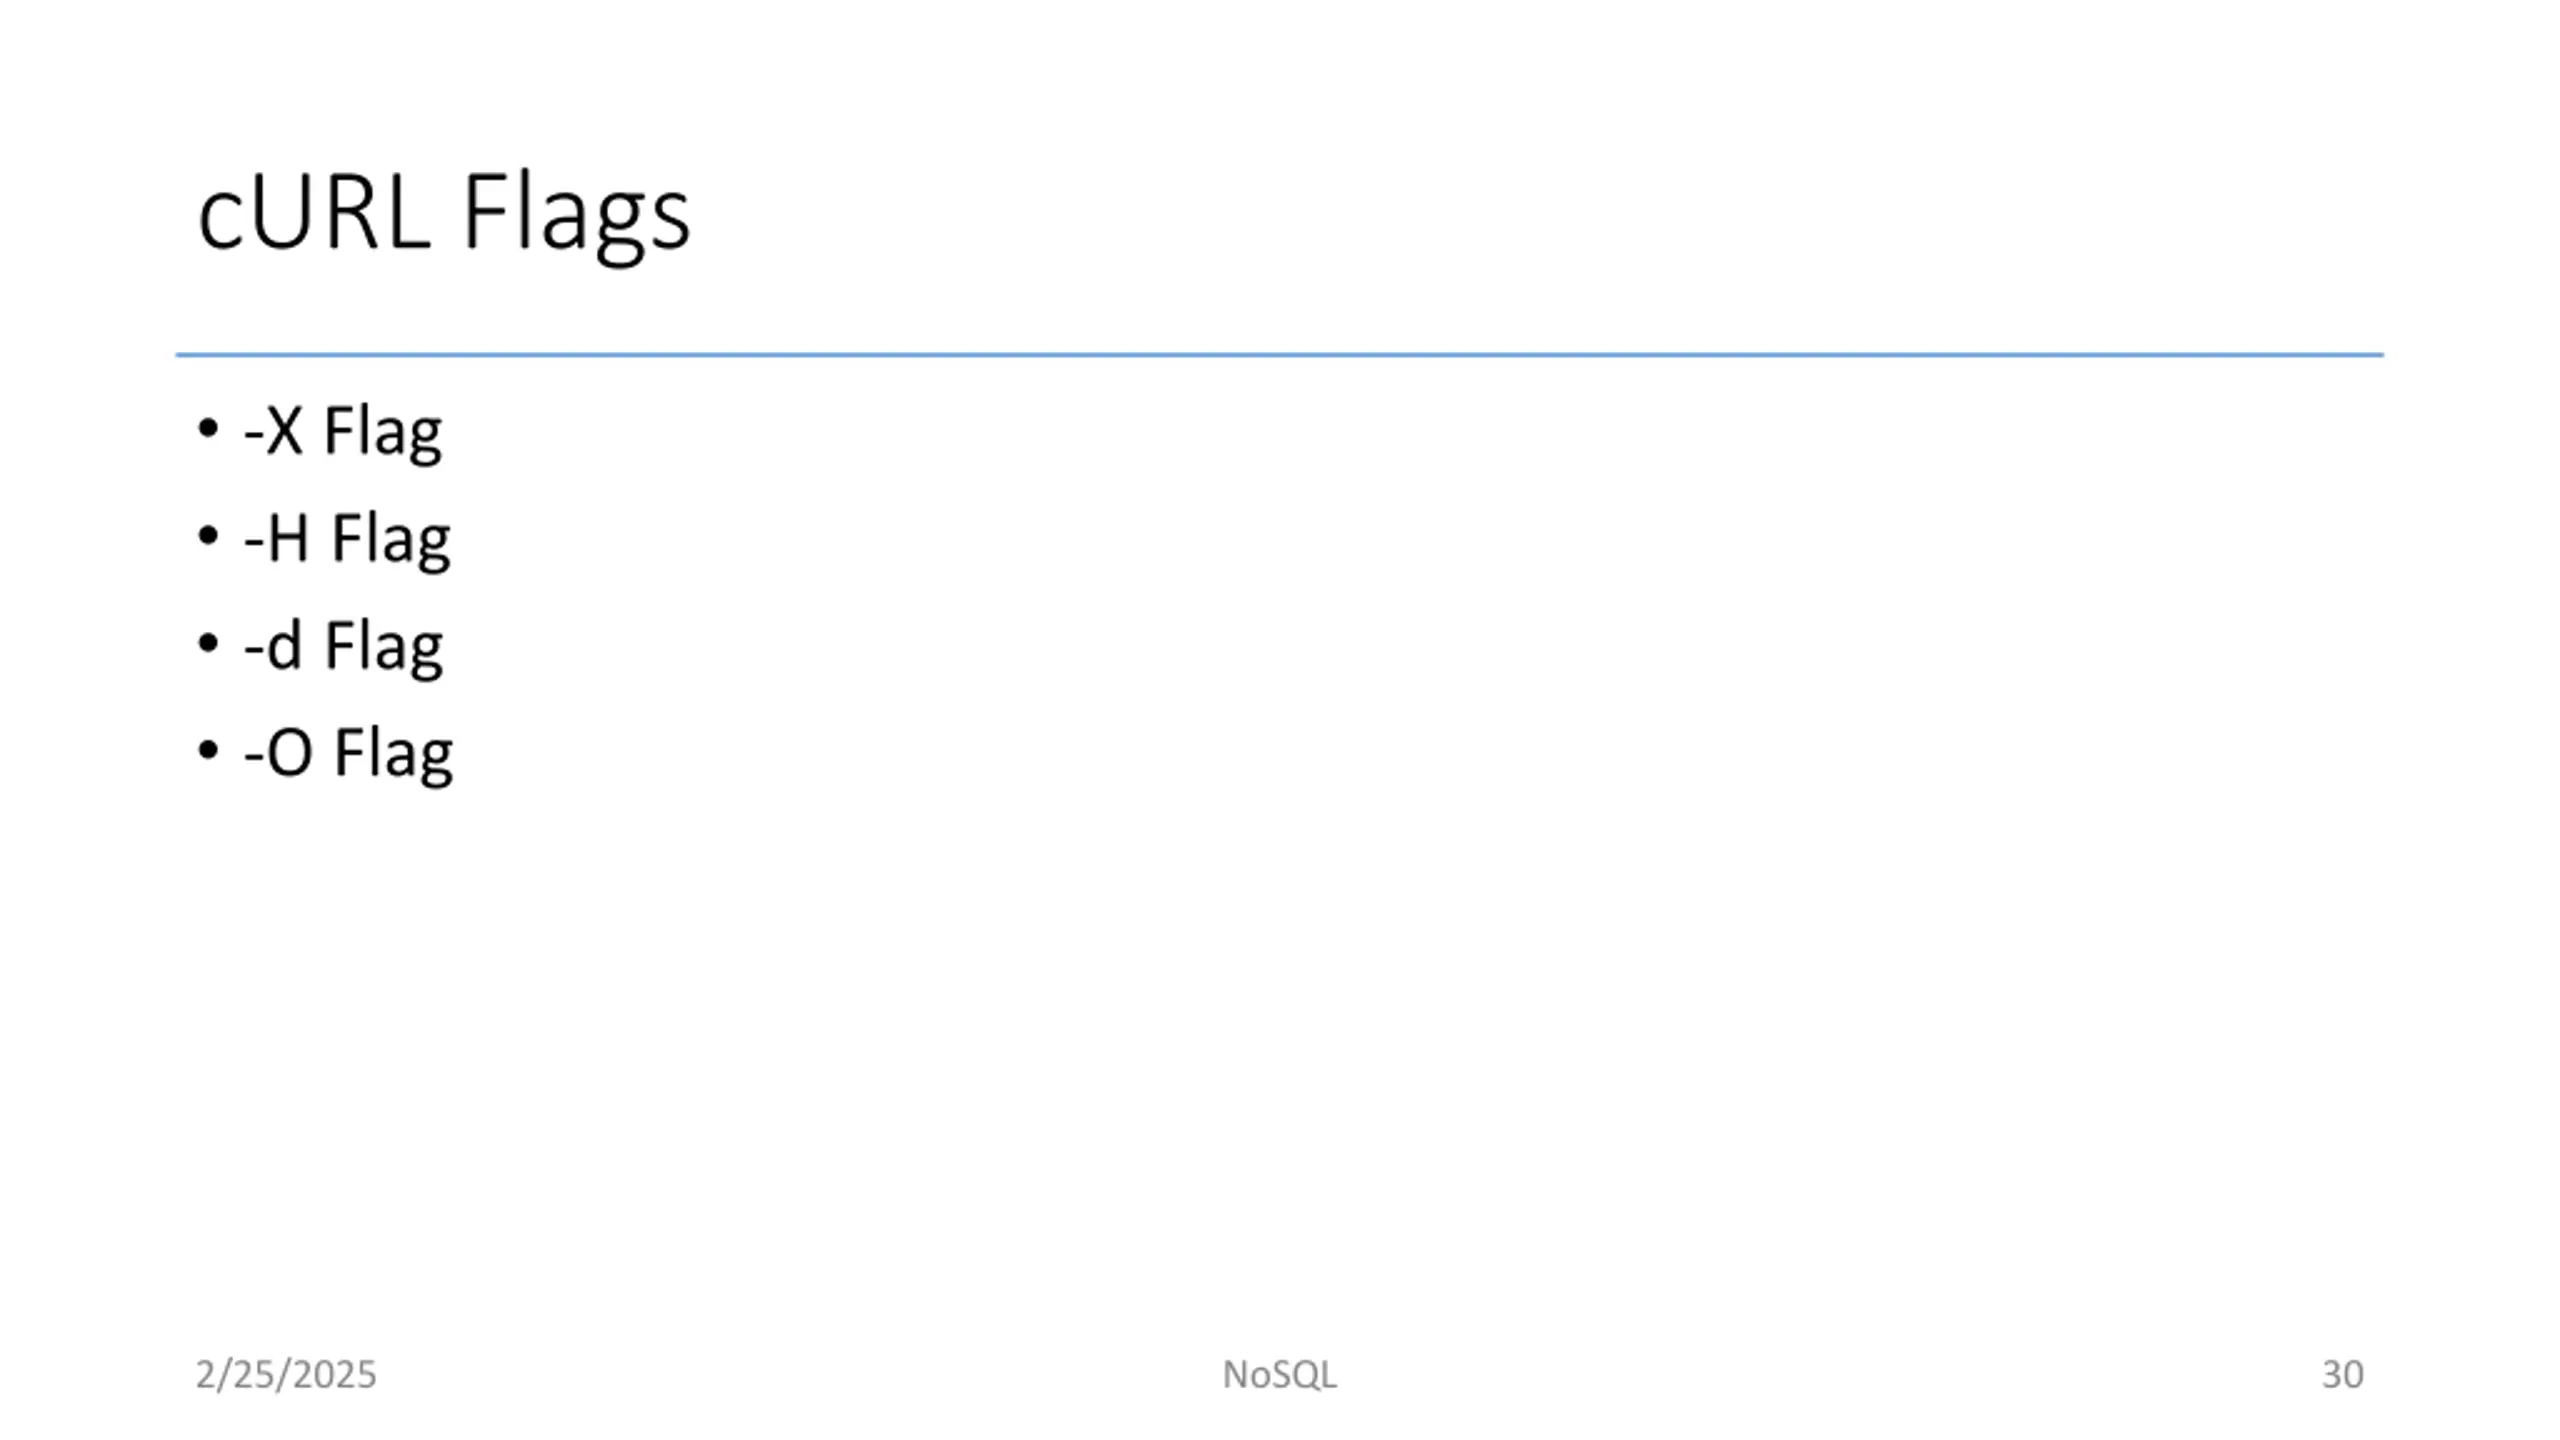Click the word "Flag" following "-O"
Screen dimensions: 2560x1440
393,756
